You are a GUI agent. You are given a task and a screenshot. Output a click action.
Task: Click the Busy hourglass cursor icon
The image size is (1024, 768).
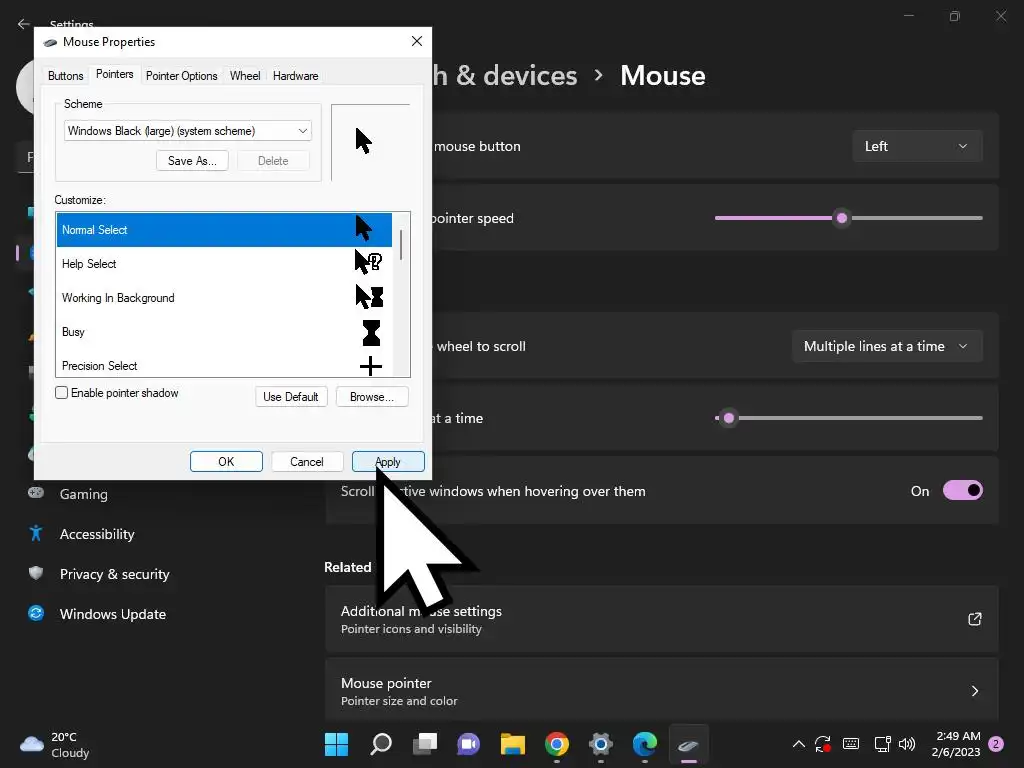(x=371, y=332)
